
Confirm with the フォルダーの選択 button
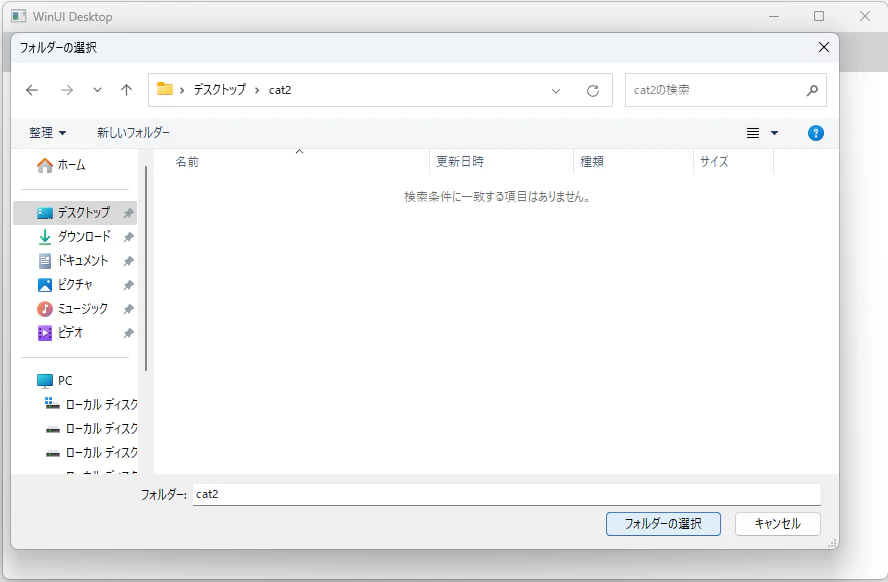663,524
